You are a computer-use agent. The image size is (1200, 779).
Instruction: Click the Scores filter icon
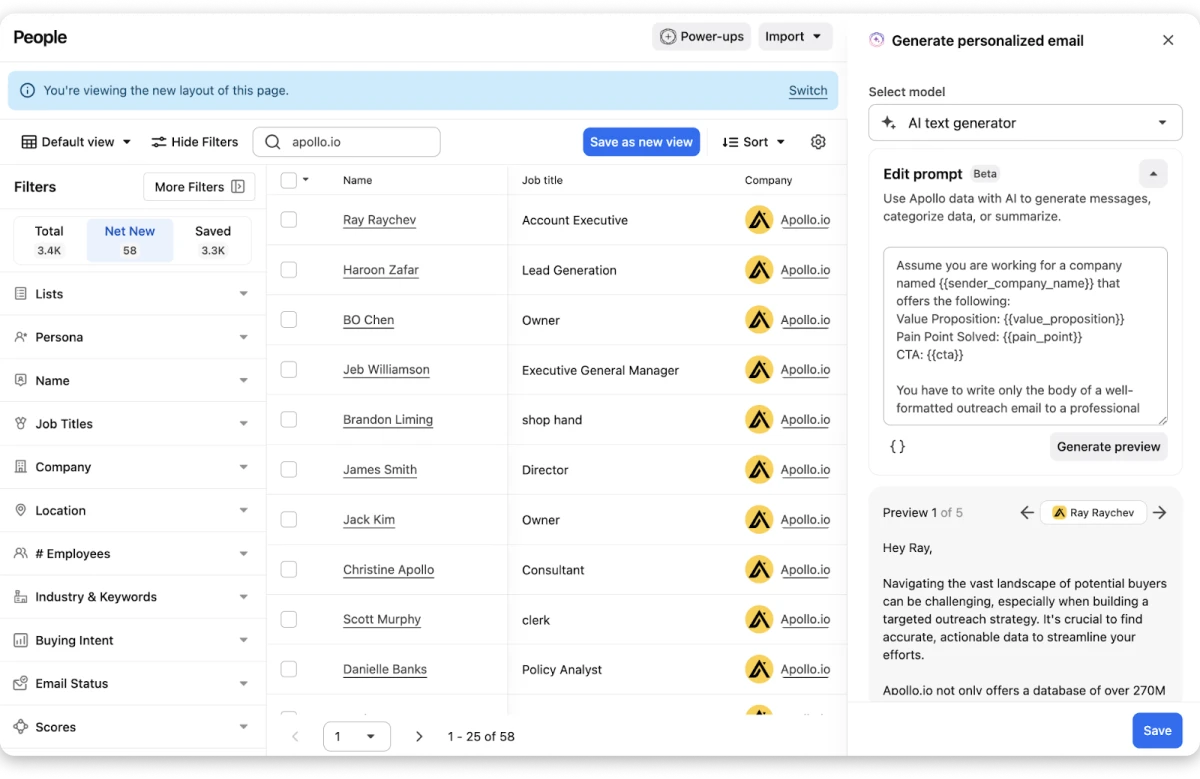(21, 727)
